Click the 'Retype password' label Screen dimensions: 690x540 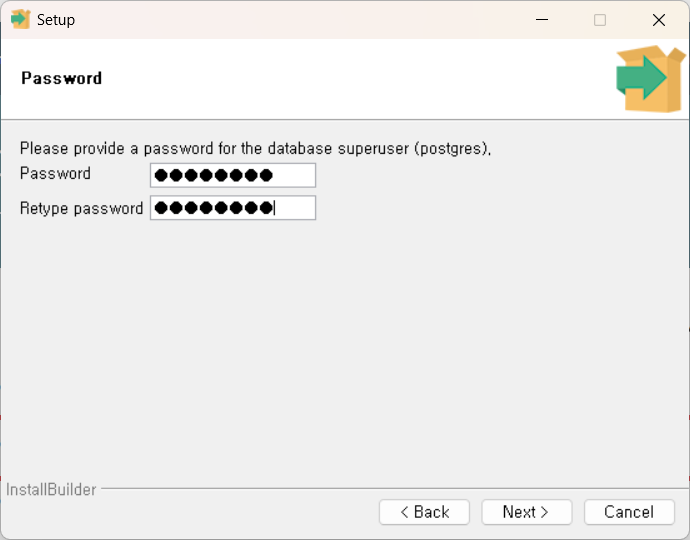pos(81,208)
